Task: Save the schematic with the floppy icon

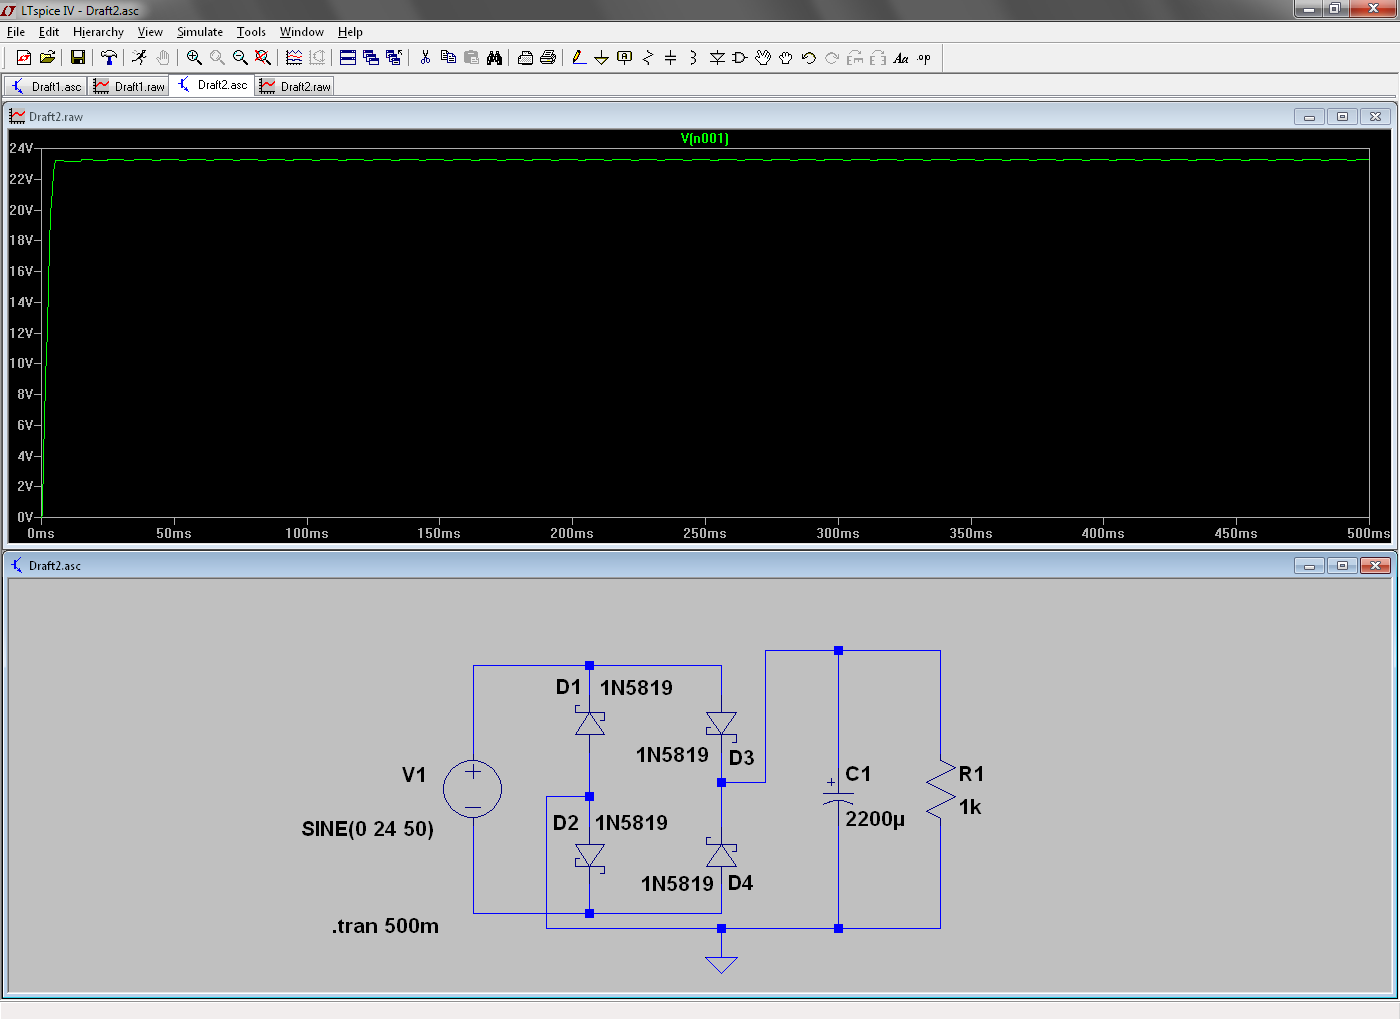Action: click(x=77, y=58)
